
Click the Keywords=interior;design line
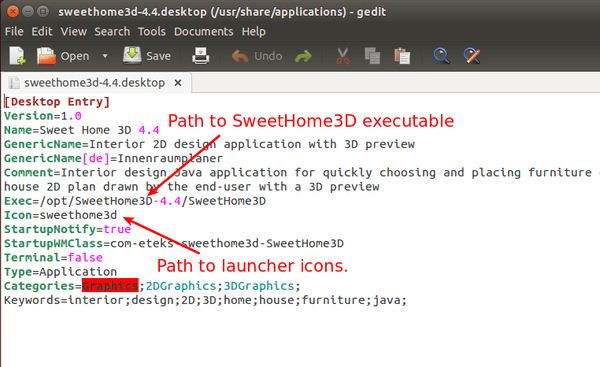click(x=205, y=300)
